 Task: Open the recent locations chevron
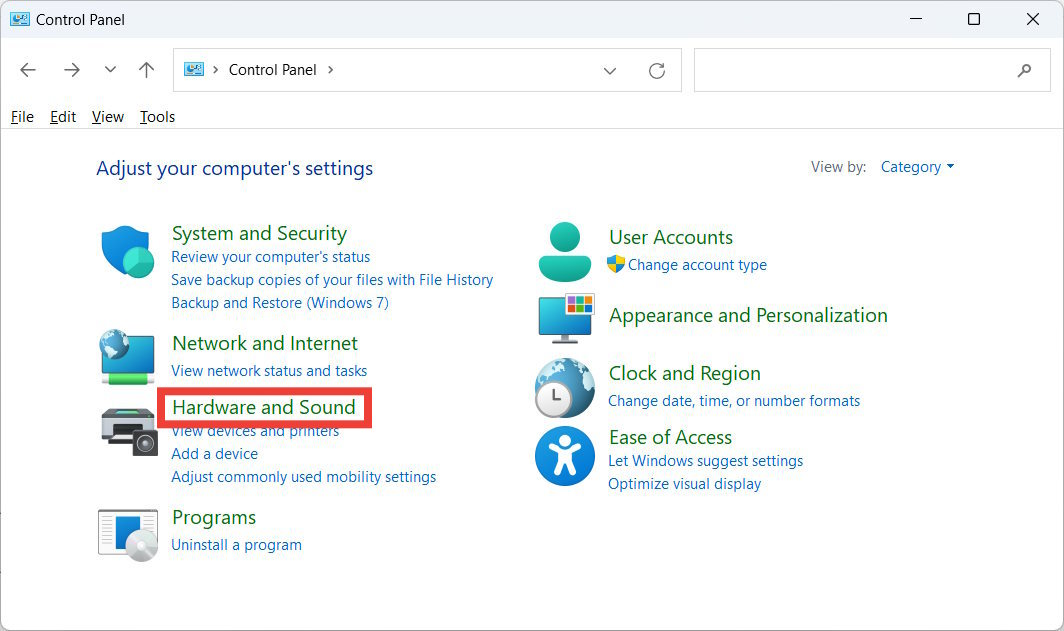coord(110,70)
